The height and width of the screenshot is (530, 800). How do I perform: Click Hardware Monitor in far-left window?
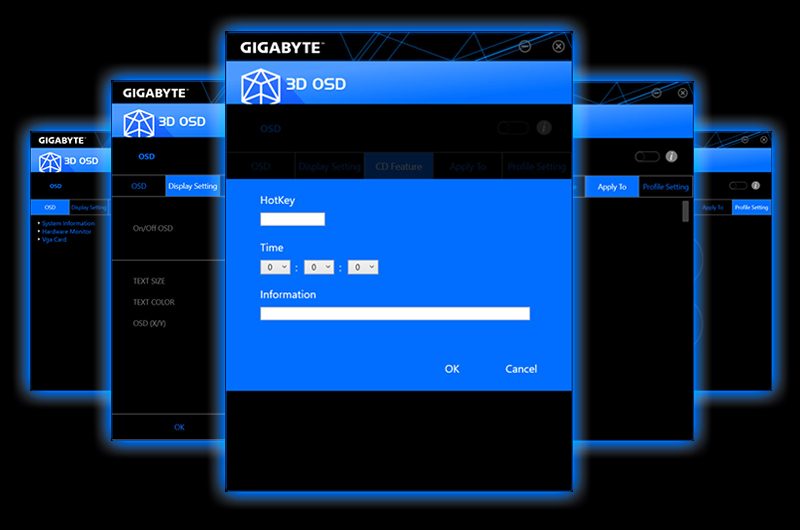click(x=67, y=232)
